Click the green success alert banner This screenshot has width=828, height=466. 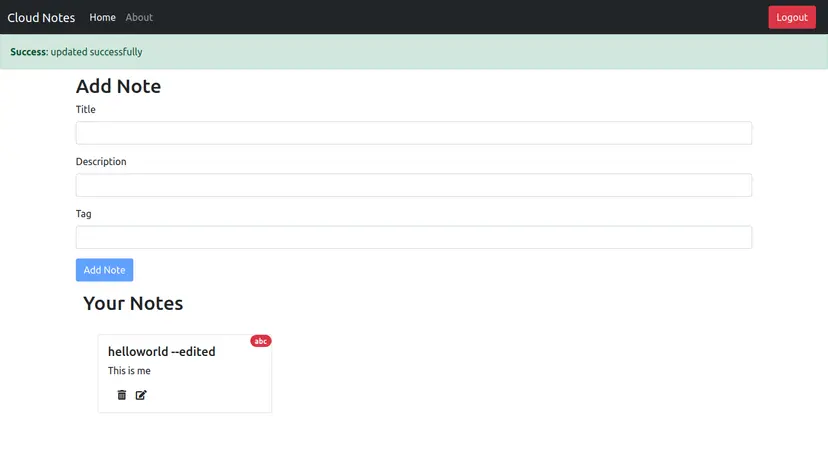point(413,52)
